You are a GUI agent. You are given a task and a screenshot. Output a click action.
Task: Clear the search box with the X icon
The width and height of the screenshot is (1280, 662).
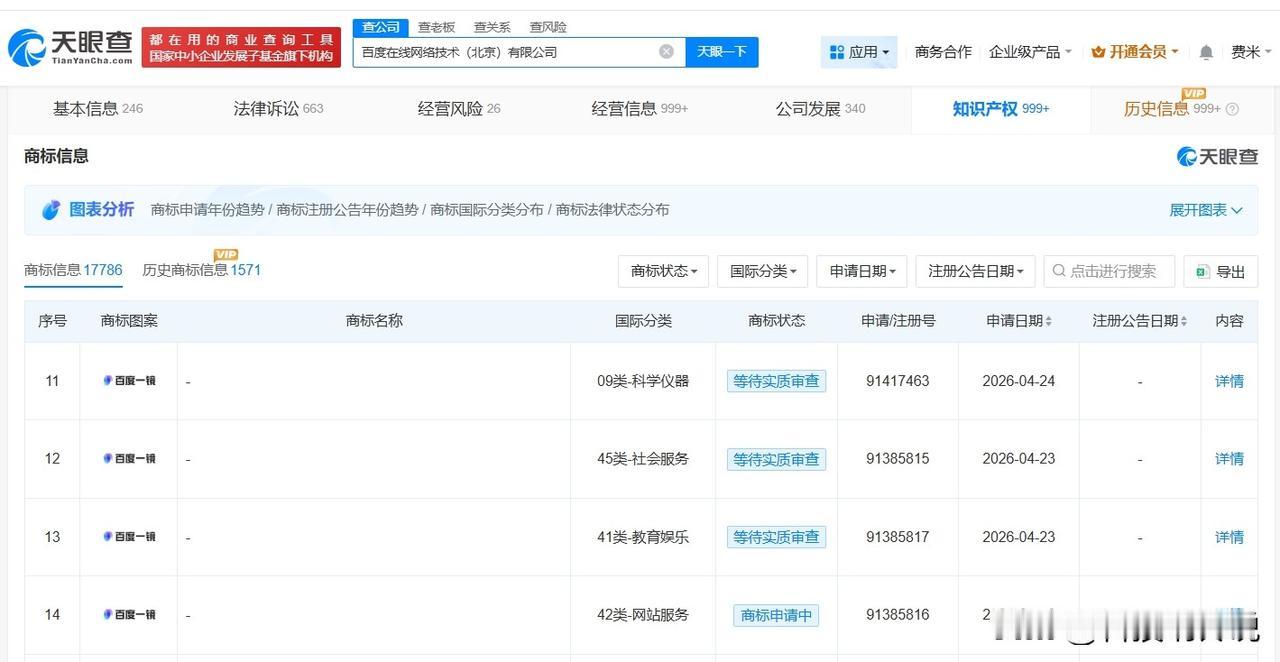[x=666, y=52]
